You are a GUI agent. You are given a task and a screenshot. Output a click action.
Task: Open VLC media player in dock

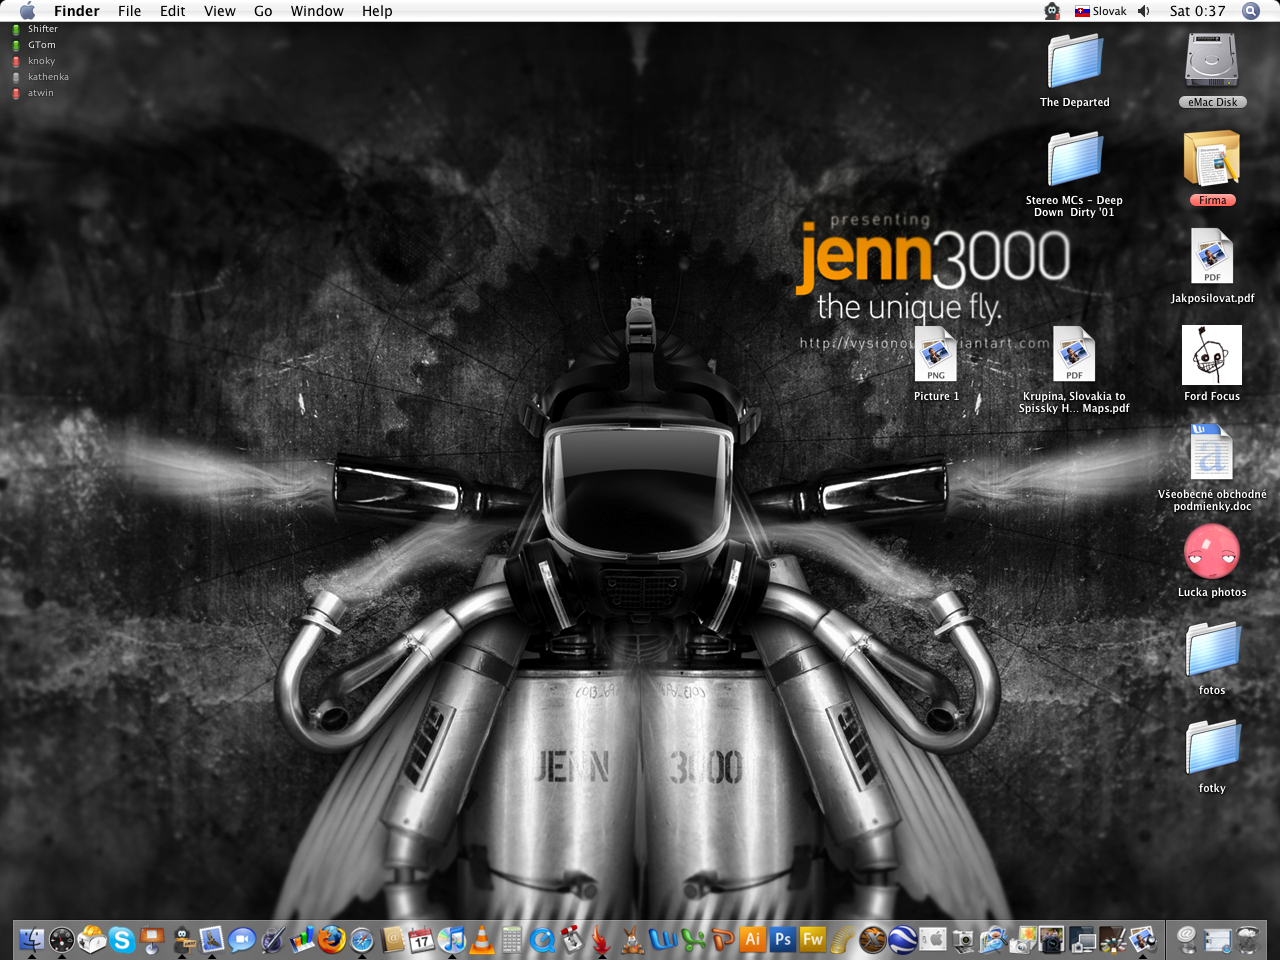pos(482,940)
